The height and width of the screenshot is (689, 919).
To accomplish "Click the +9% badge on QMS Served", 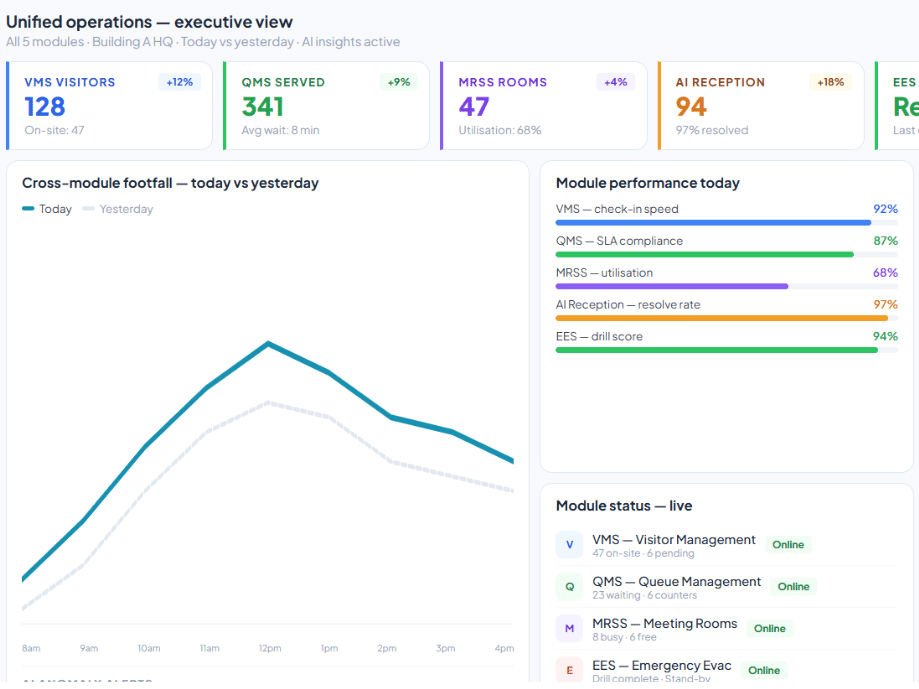I will coord(399,82).
